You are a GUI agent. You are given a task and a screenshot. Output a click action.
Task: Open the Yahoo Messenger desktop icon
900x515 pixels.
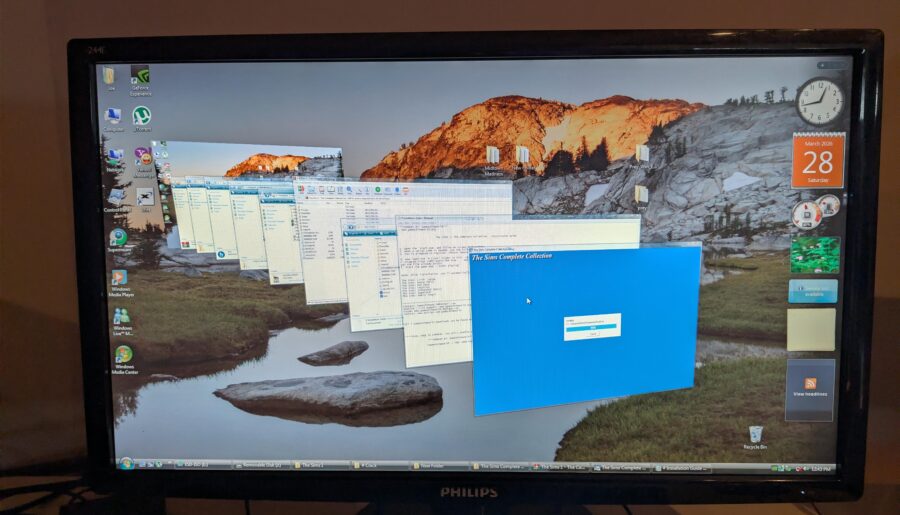143,157
